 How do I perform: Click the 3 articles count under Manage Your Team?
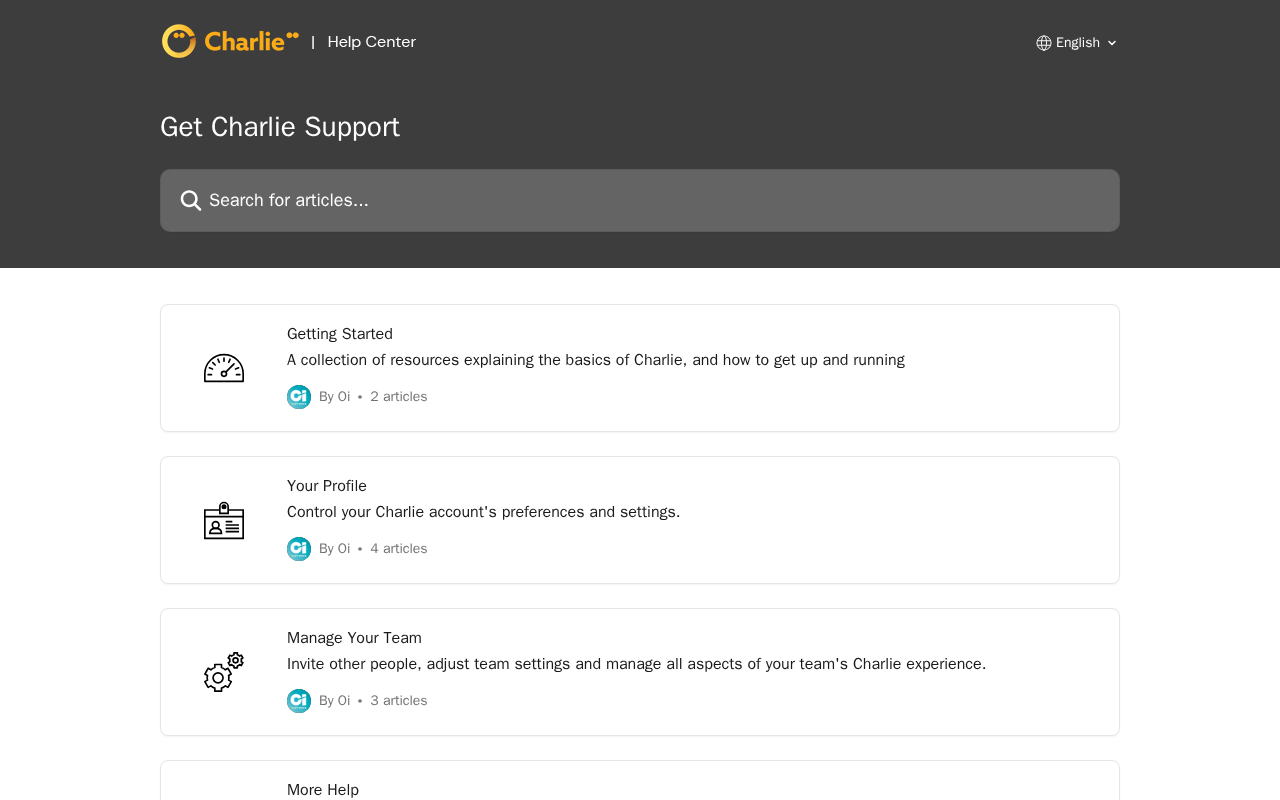point(398,701)
